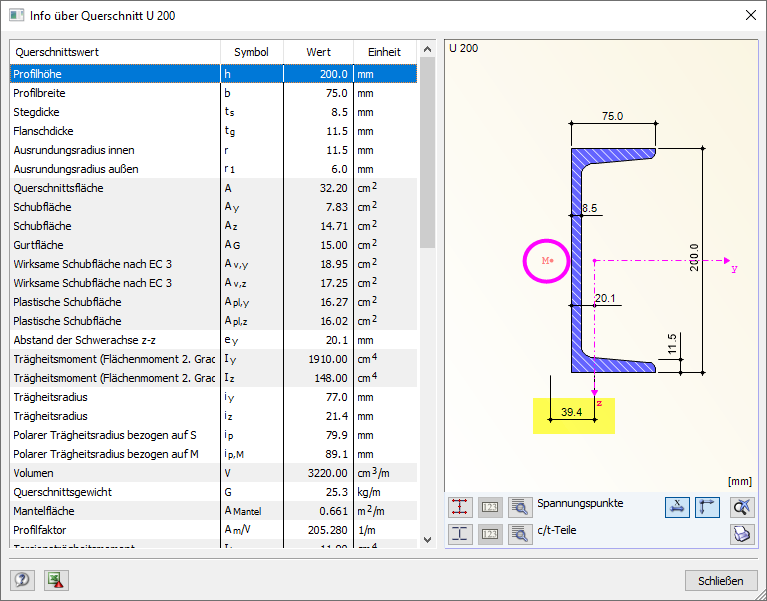Select the Trägheitsmoment row with value 1910.00
The height and width of the screenshot is (601, 767).
click(213, 359)
